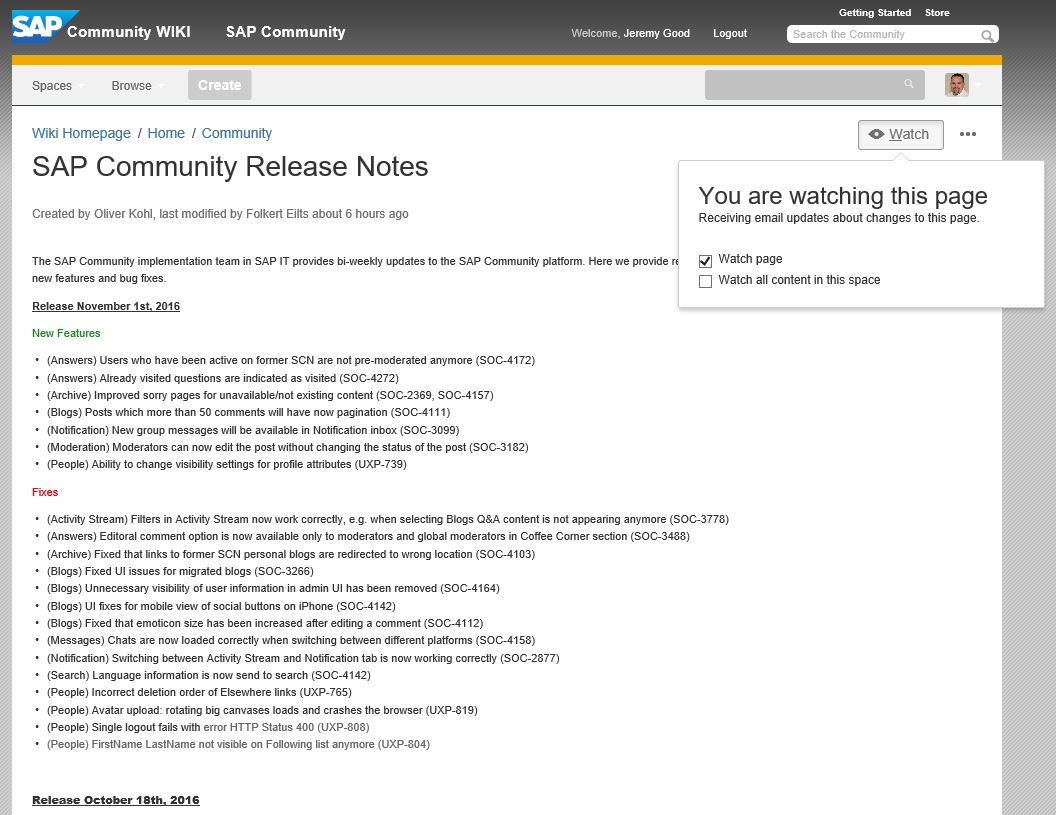
Task: Expand the Spaces dropdown menu
Action: tap(57, 86)
